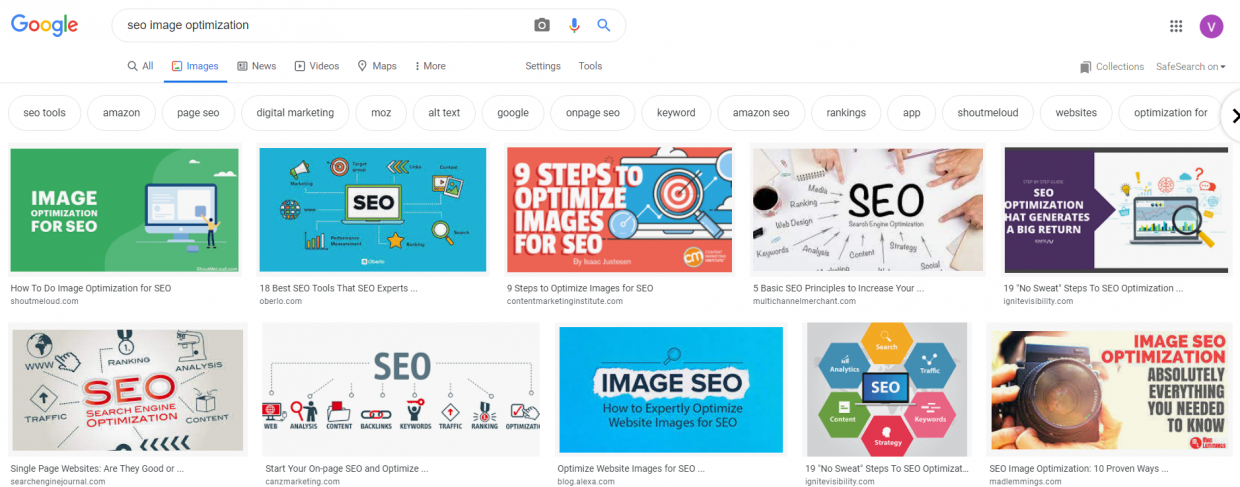
Task: Open 'Optimize Website Images for SEO' title
Action: click(632, 468)
